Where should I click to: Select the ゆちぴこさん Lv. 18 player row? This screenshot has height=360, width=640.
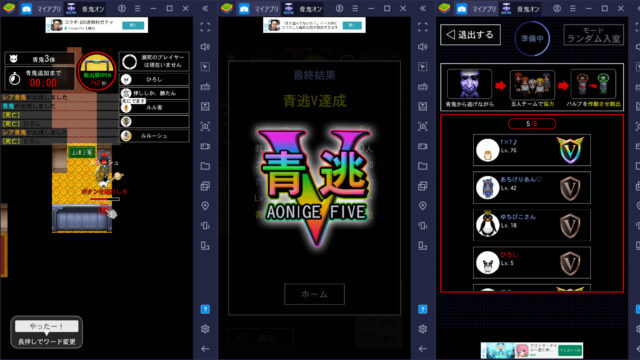tap(532, 225)
